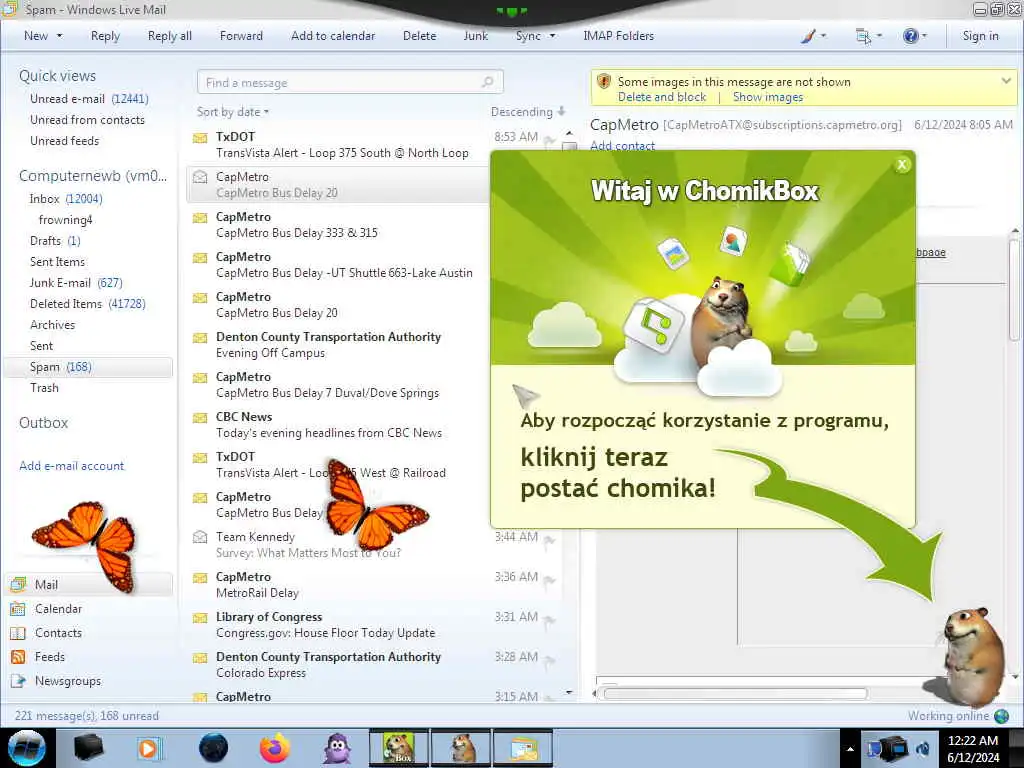Click Reply in the toolbar
1024x768 pixels.
pos(105,36)
